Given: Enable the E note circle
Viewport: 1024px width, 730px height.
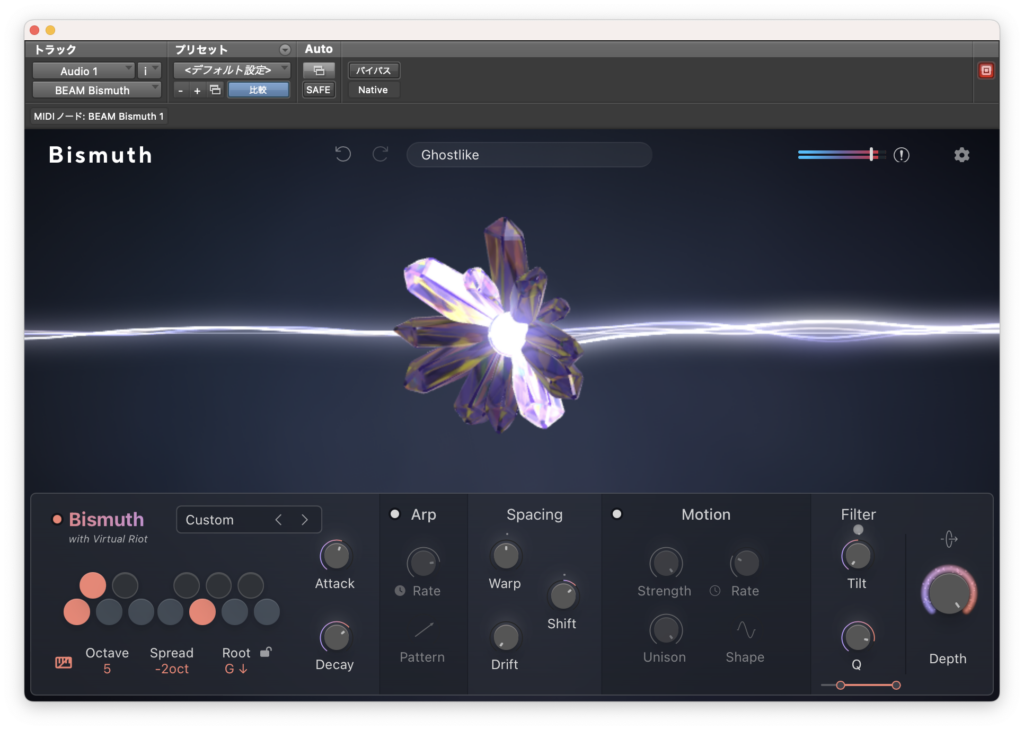Looking at the screenshot, I should (x=140, y=612).
